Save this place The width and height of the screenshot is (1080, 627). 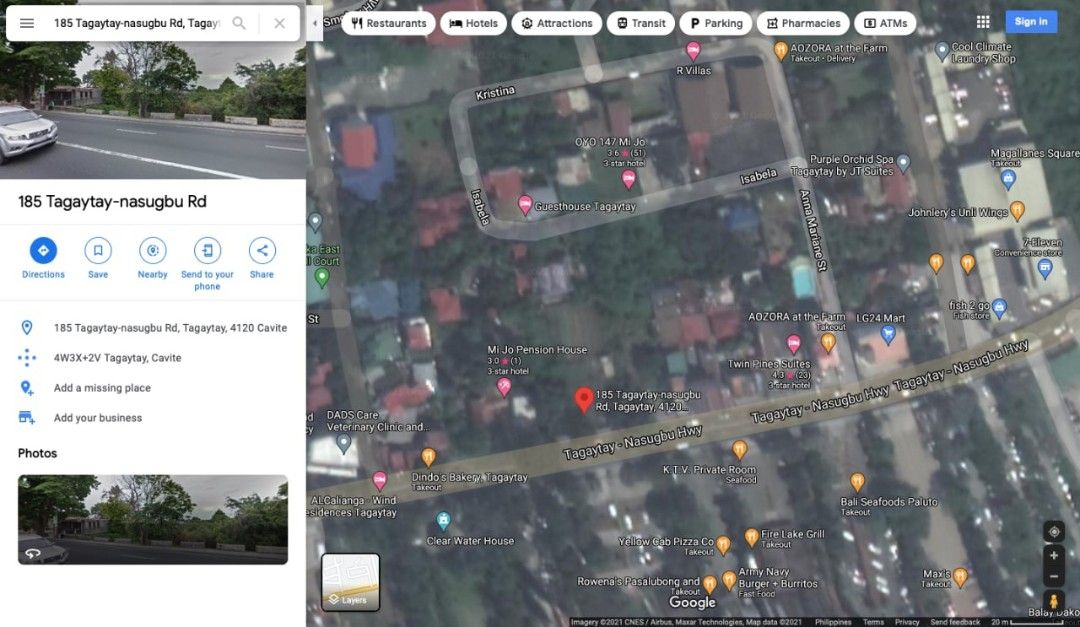(98, 258)
